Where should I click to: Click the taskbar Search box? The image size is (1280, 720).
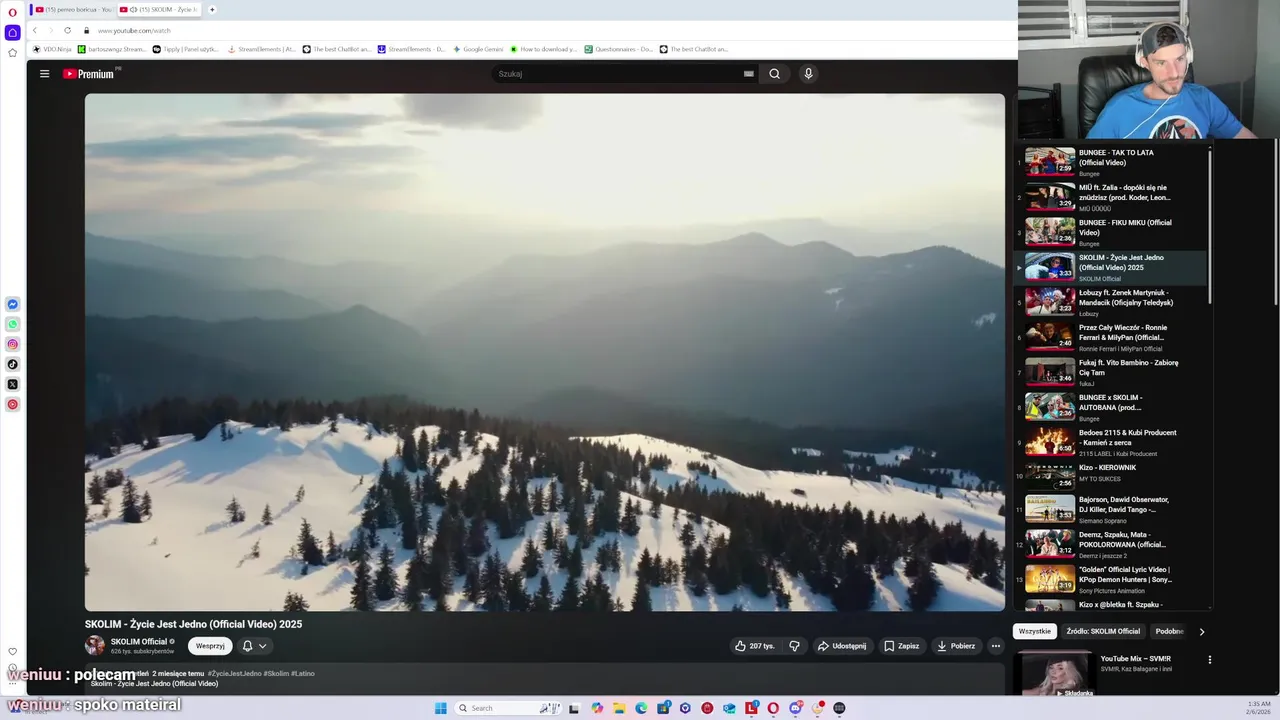(x=508, y=708)
